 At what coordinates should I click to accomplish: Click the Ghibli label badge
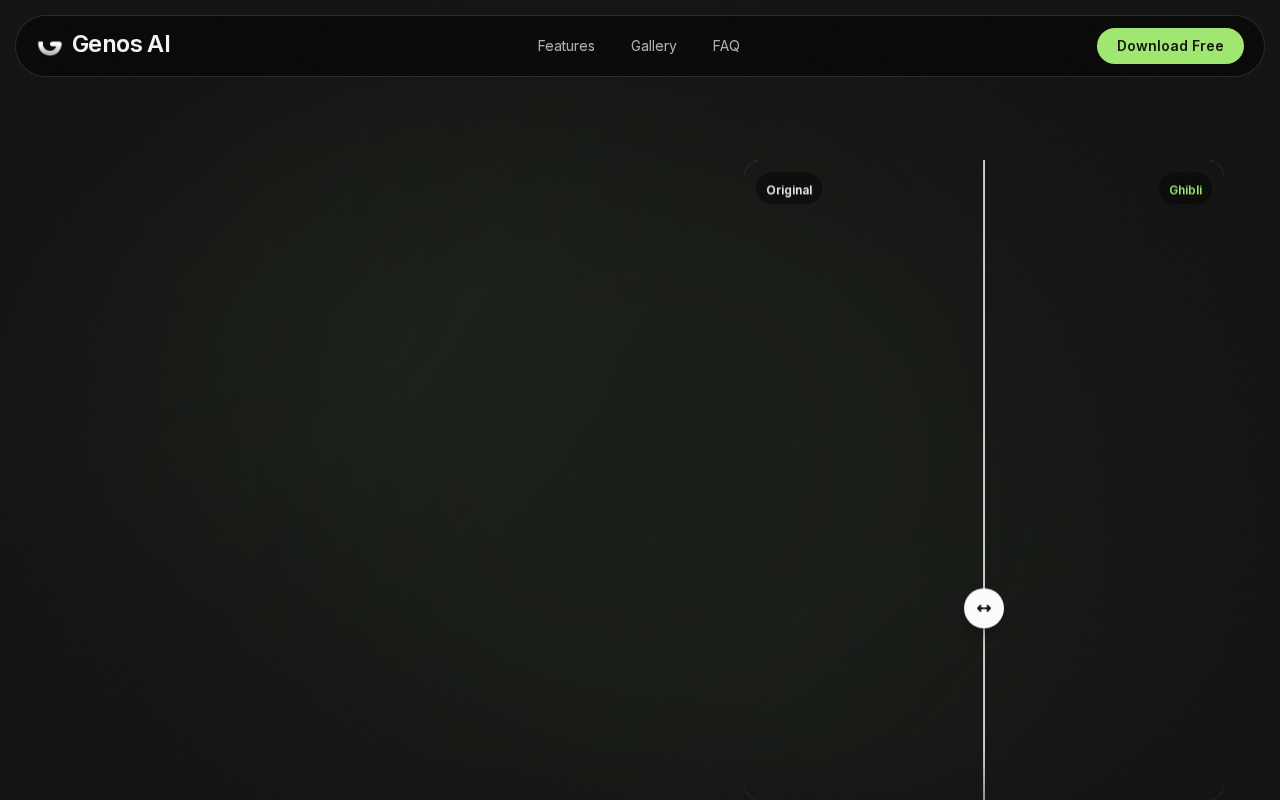click(x=1185, y=189)
